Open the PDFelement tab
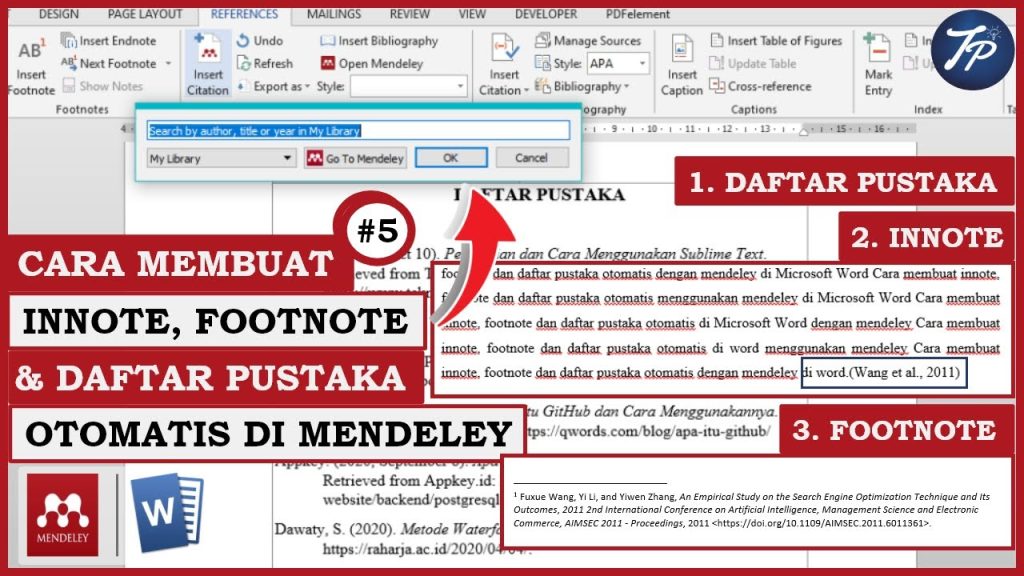Viewport: 1024px width, 576px height. [637, 14]
